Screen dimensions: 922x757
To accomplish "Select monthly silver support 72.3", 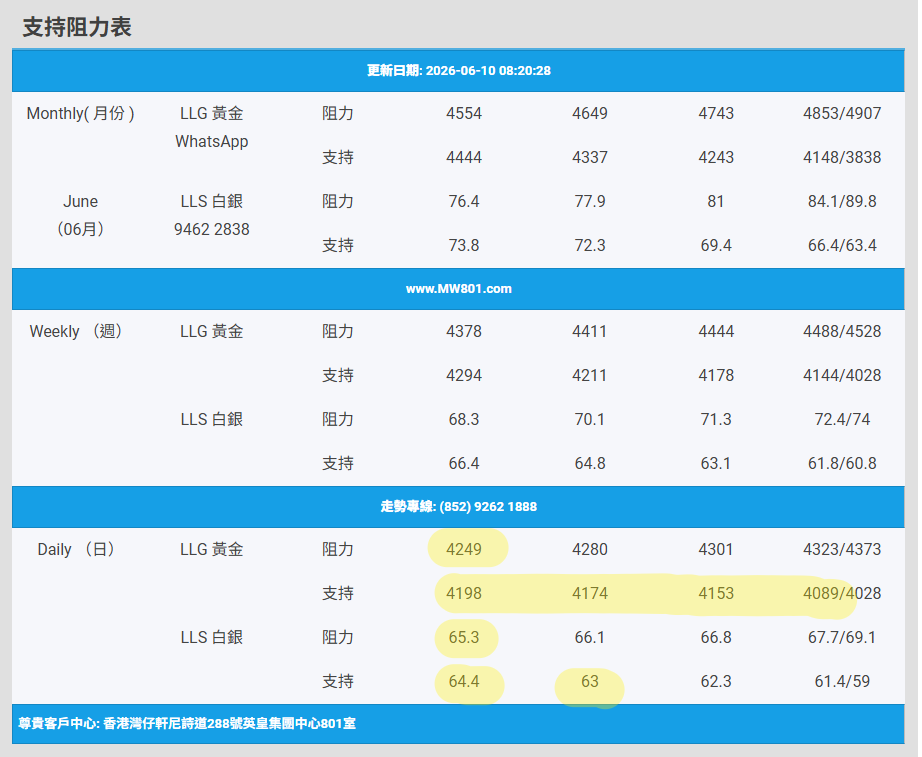I will (590, 245).
